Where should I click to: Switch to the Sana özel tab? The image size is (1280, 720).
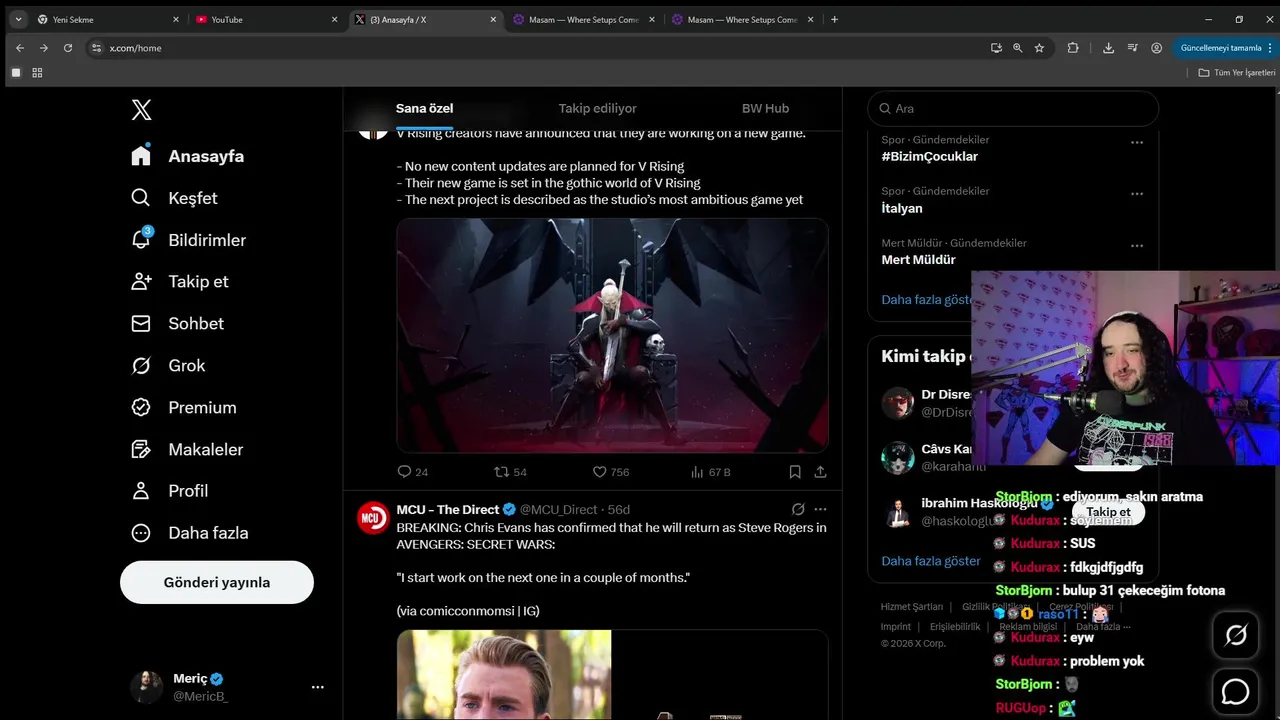point(425,109)
